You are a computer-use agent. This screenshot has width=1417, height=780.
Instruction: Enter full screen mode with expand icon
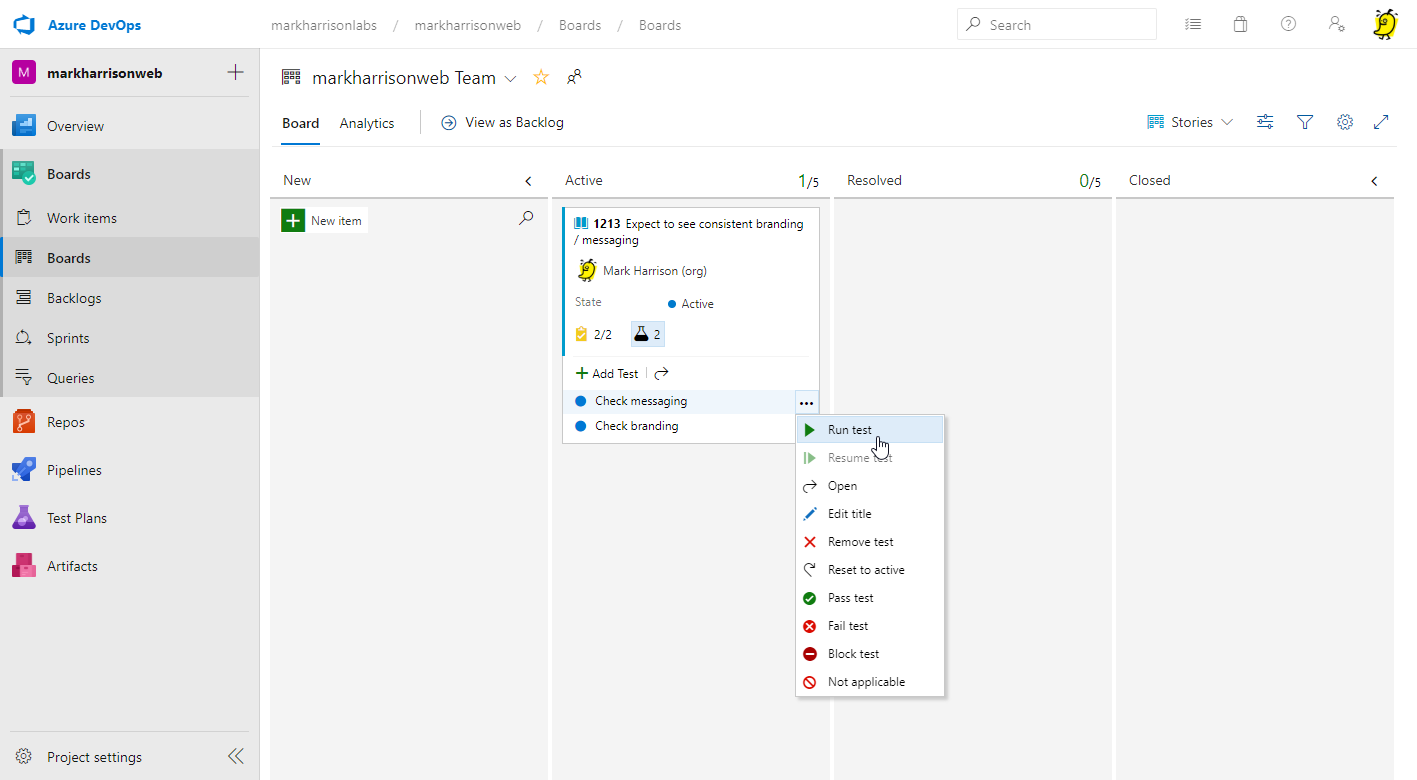click(1381, 122)
